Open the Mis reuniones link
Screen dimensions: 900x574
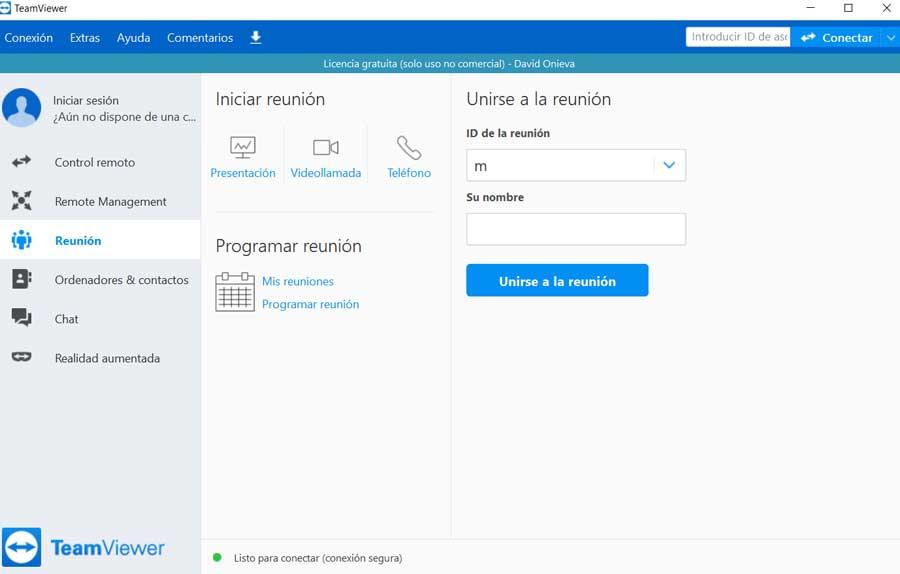(x=298, y=281)
